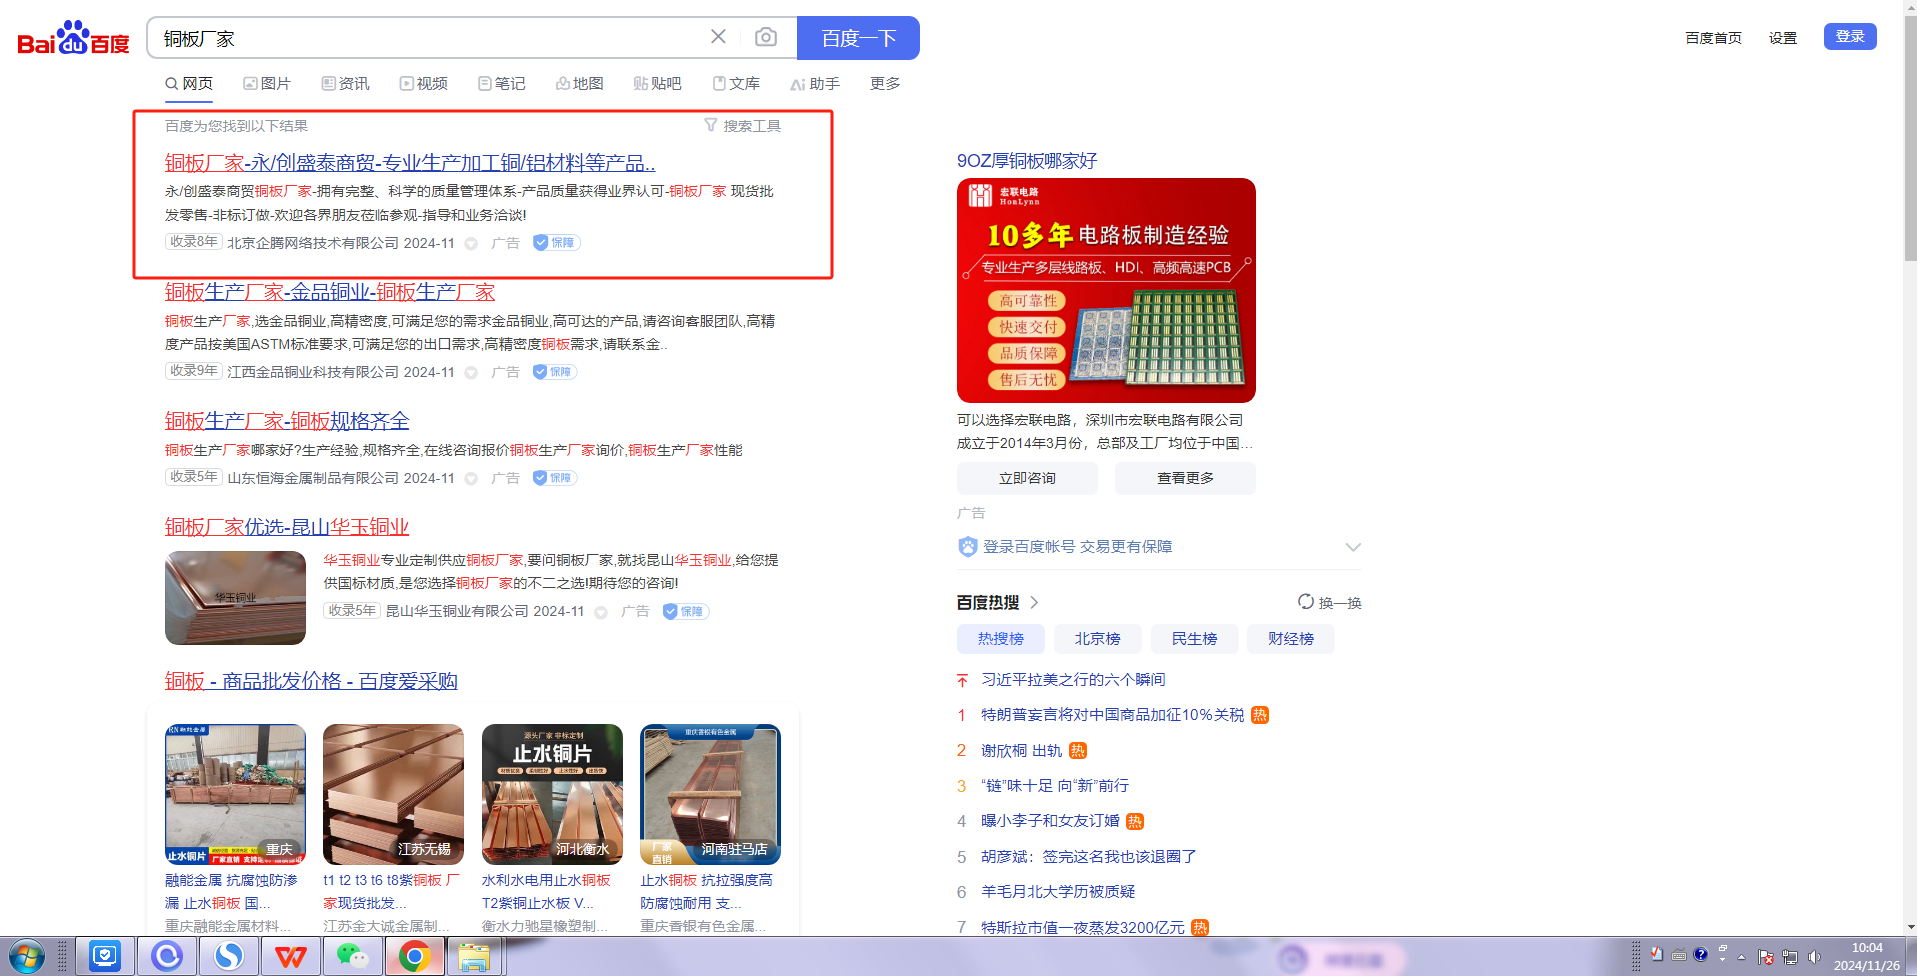This screenshot has height=976, width=1917.
Task: Switch to the 地图 tab
Action: tap(580, 83)
